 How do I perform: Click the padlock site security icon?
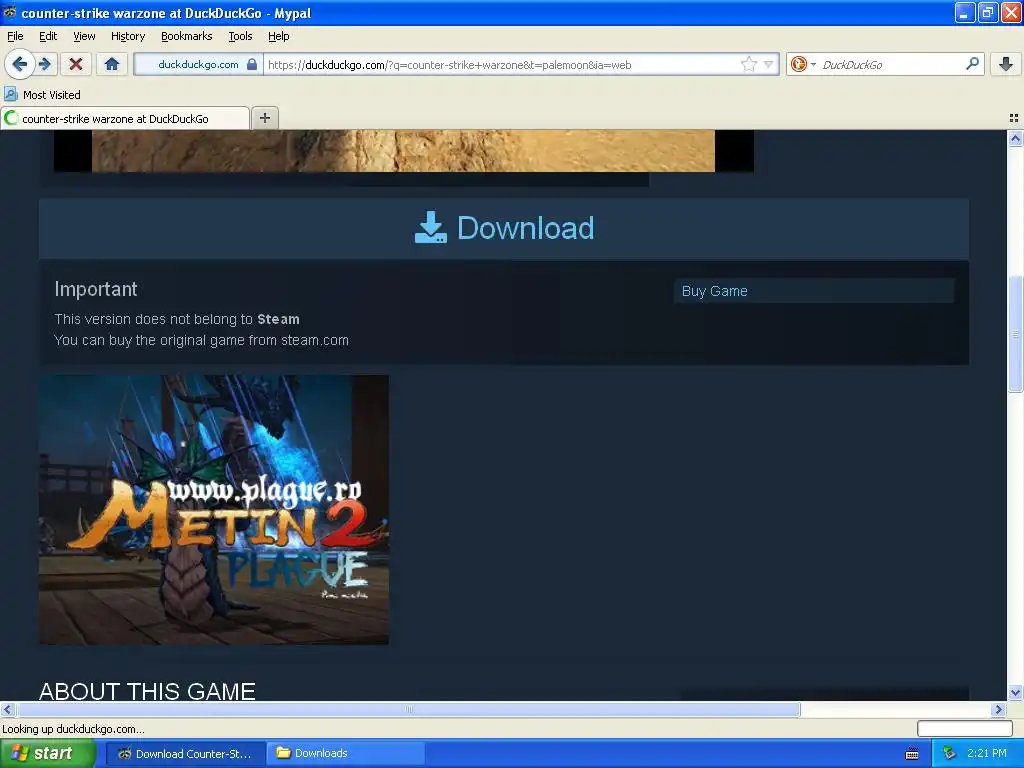[x=251, y=64]
